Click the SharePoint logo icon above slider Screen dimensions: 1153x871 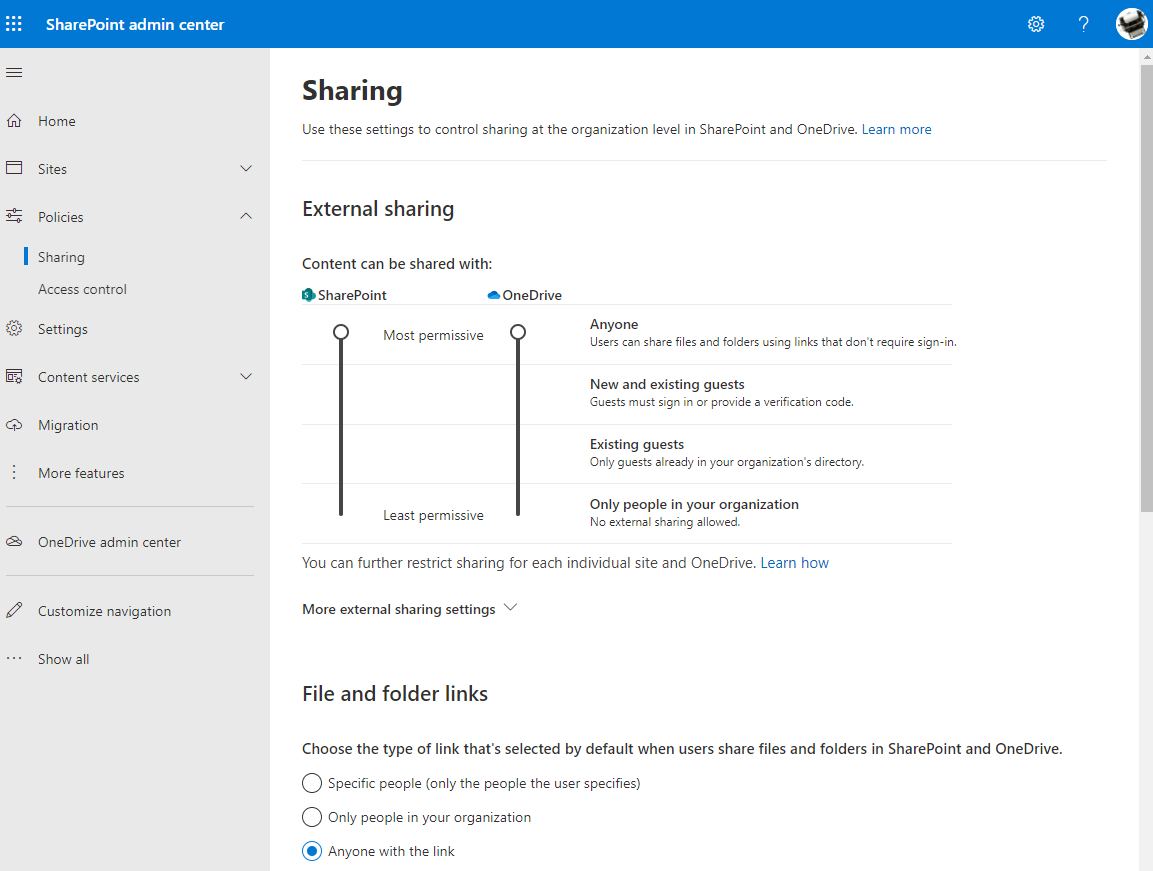(309, 295)
